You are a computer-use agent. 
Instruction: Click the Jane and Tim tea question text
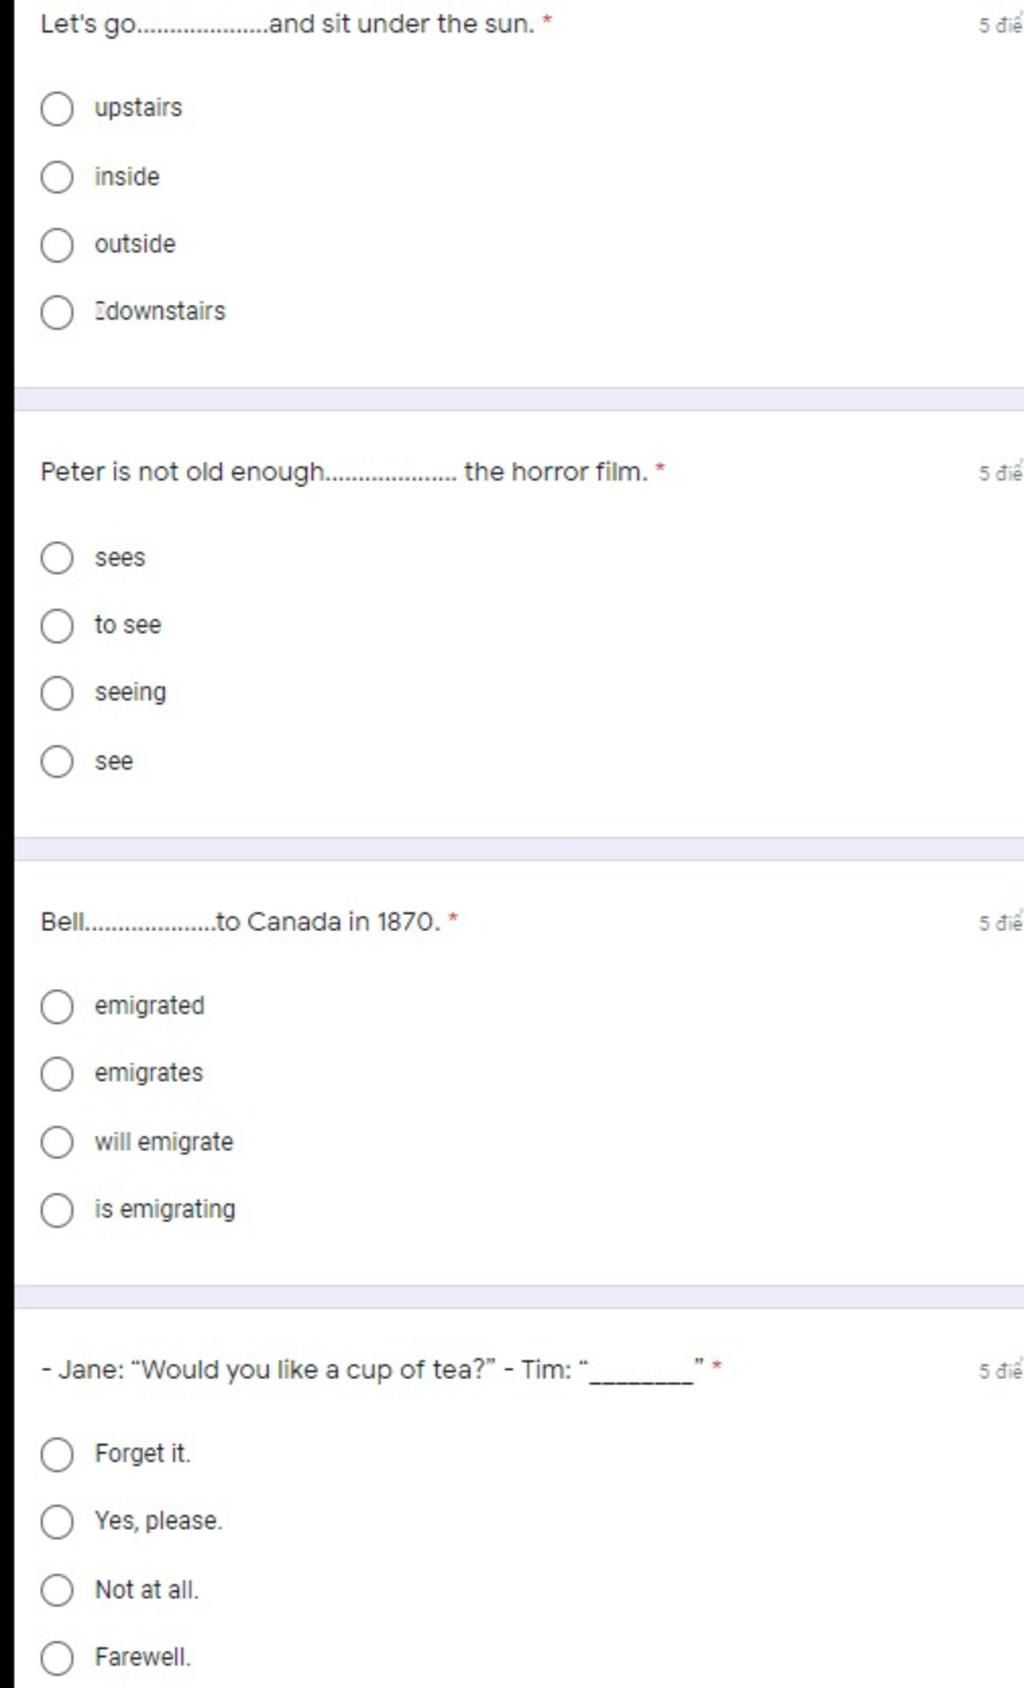370,1369
